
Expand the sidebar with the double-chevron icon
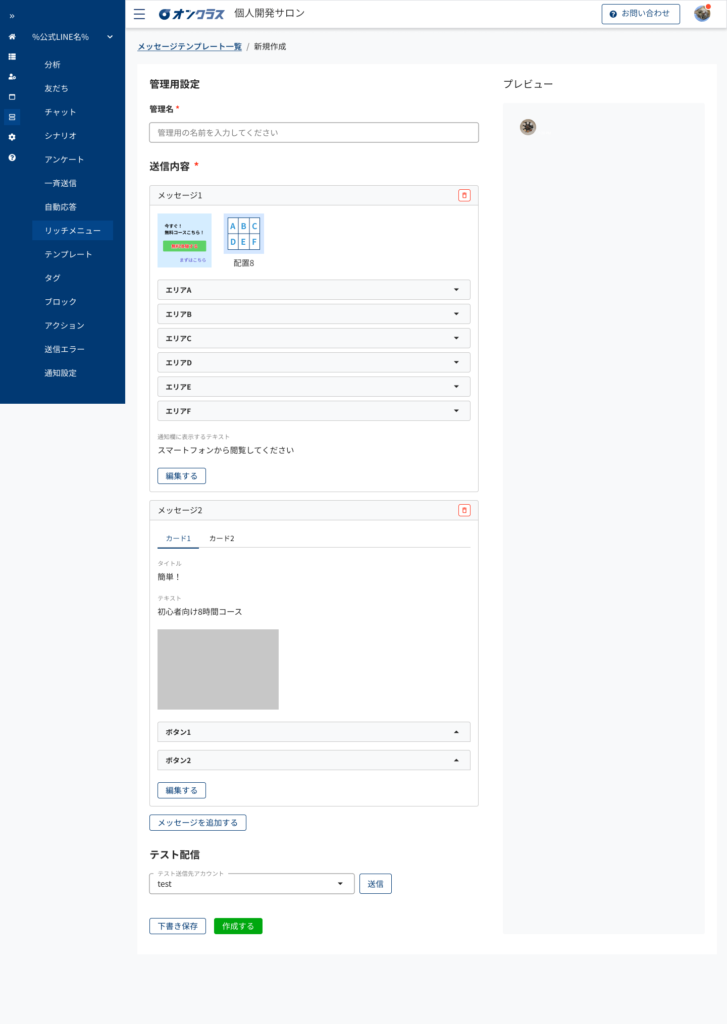(12, 16)
